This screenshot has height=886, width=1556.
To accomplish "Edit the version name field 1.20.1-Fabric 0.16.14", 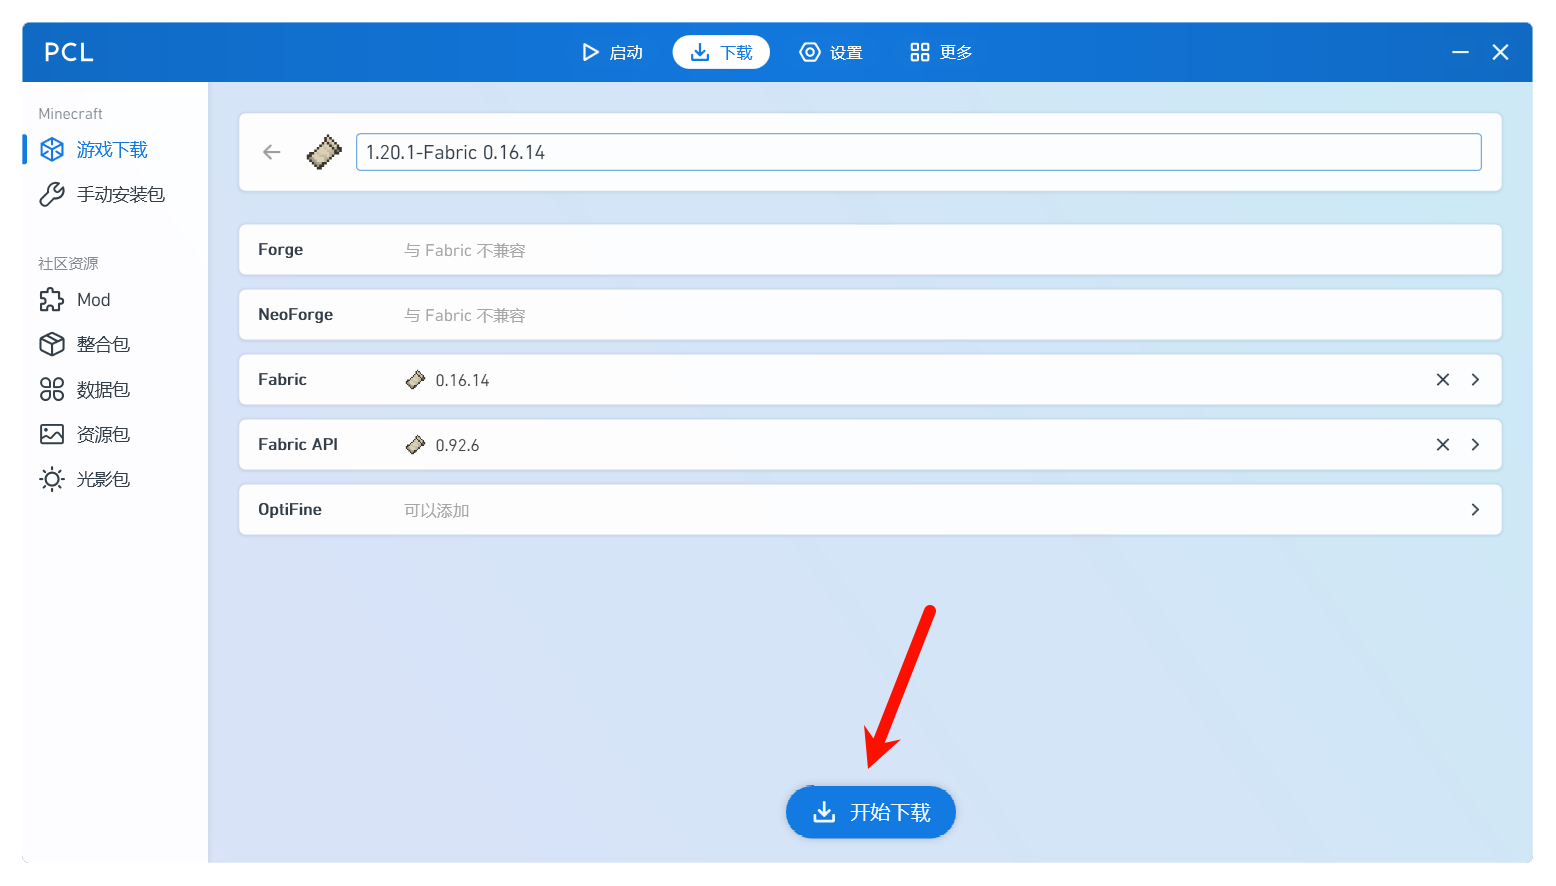I will click(x=918, y=152).
